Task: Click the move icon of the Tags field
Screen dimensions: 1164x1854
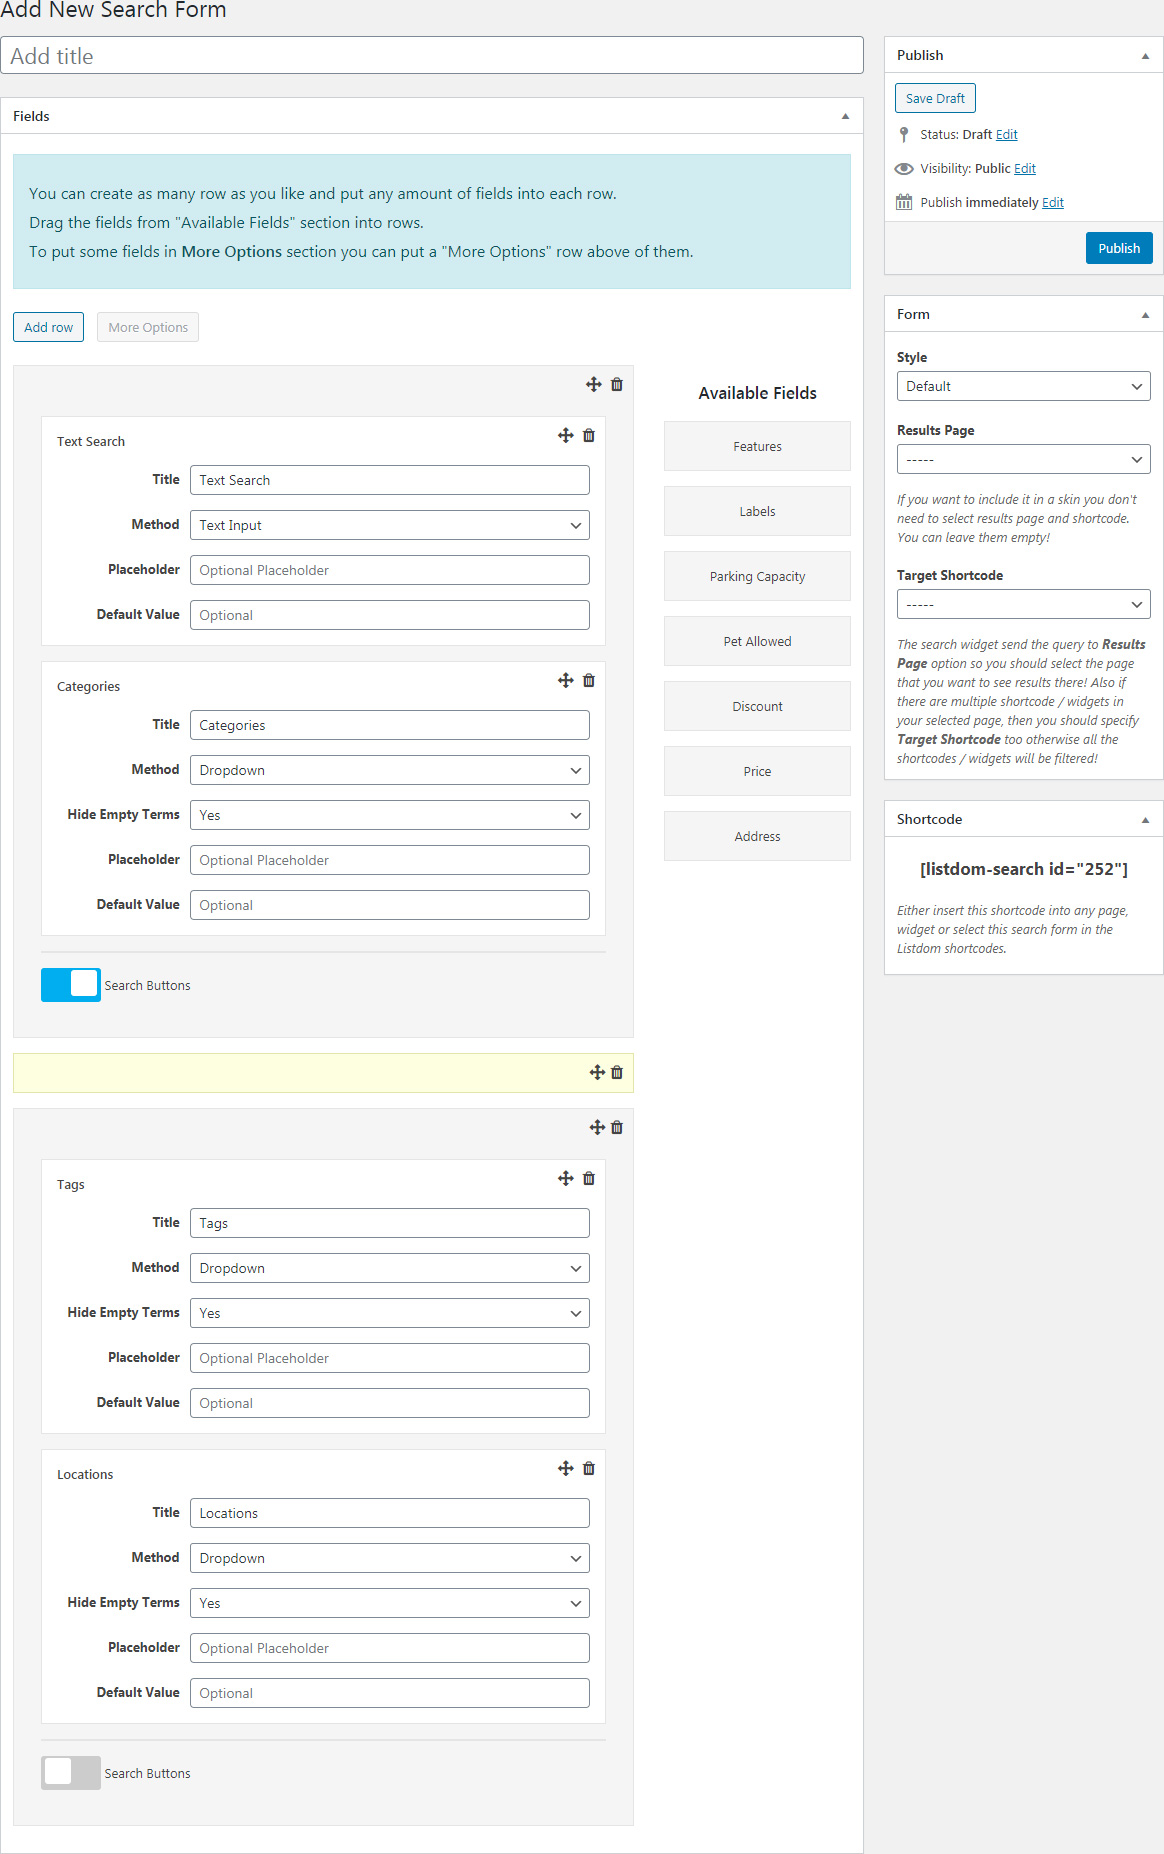Action: click(x=566, y=1178)
